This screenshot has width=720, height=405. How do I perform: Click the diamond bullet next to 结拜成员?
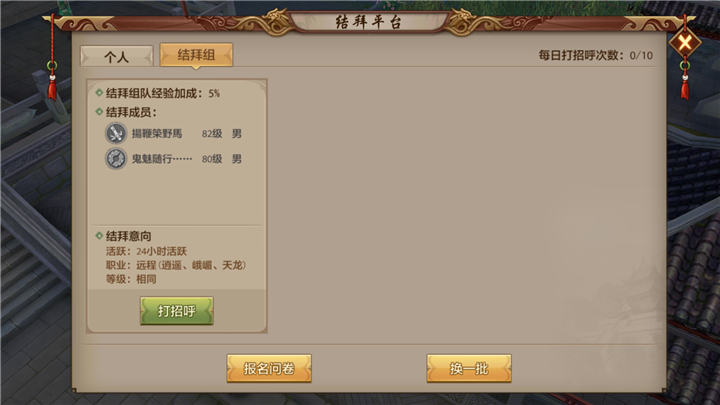(x=99, y=112)
